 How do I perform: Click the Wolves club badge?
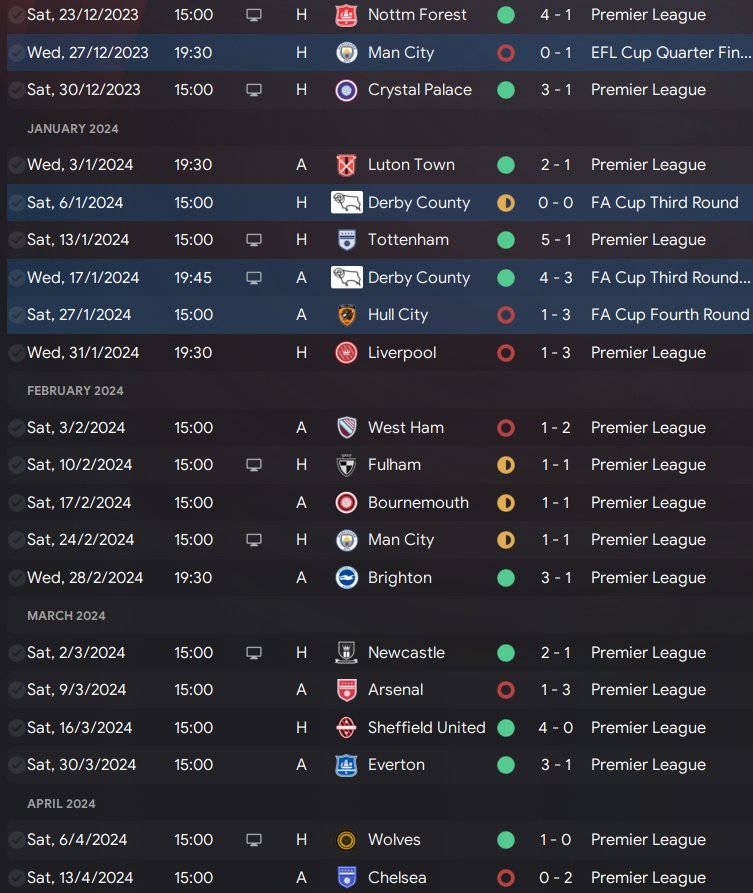click(x=347, y=840)
